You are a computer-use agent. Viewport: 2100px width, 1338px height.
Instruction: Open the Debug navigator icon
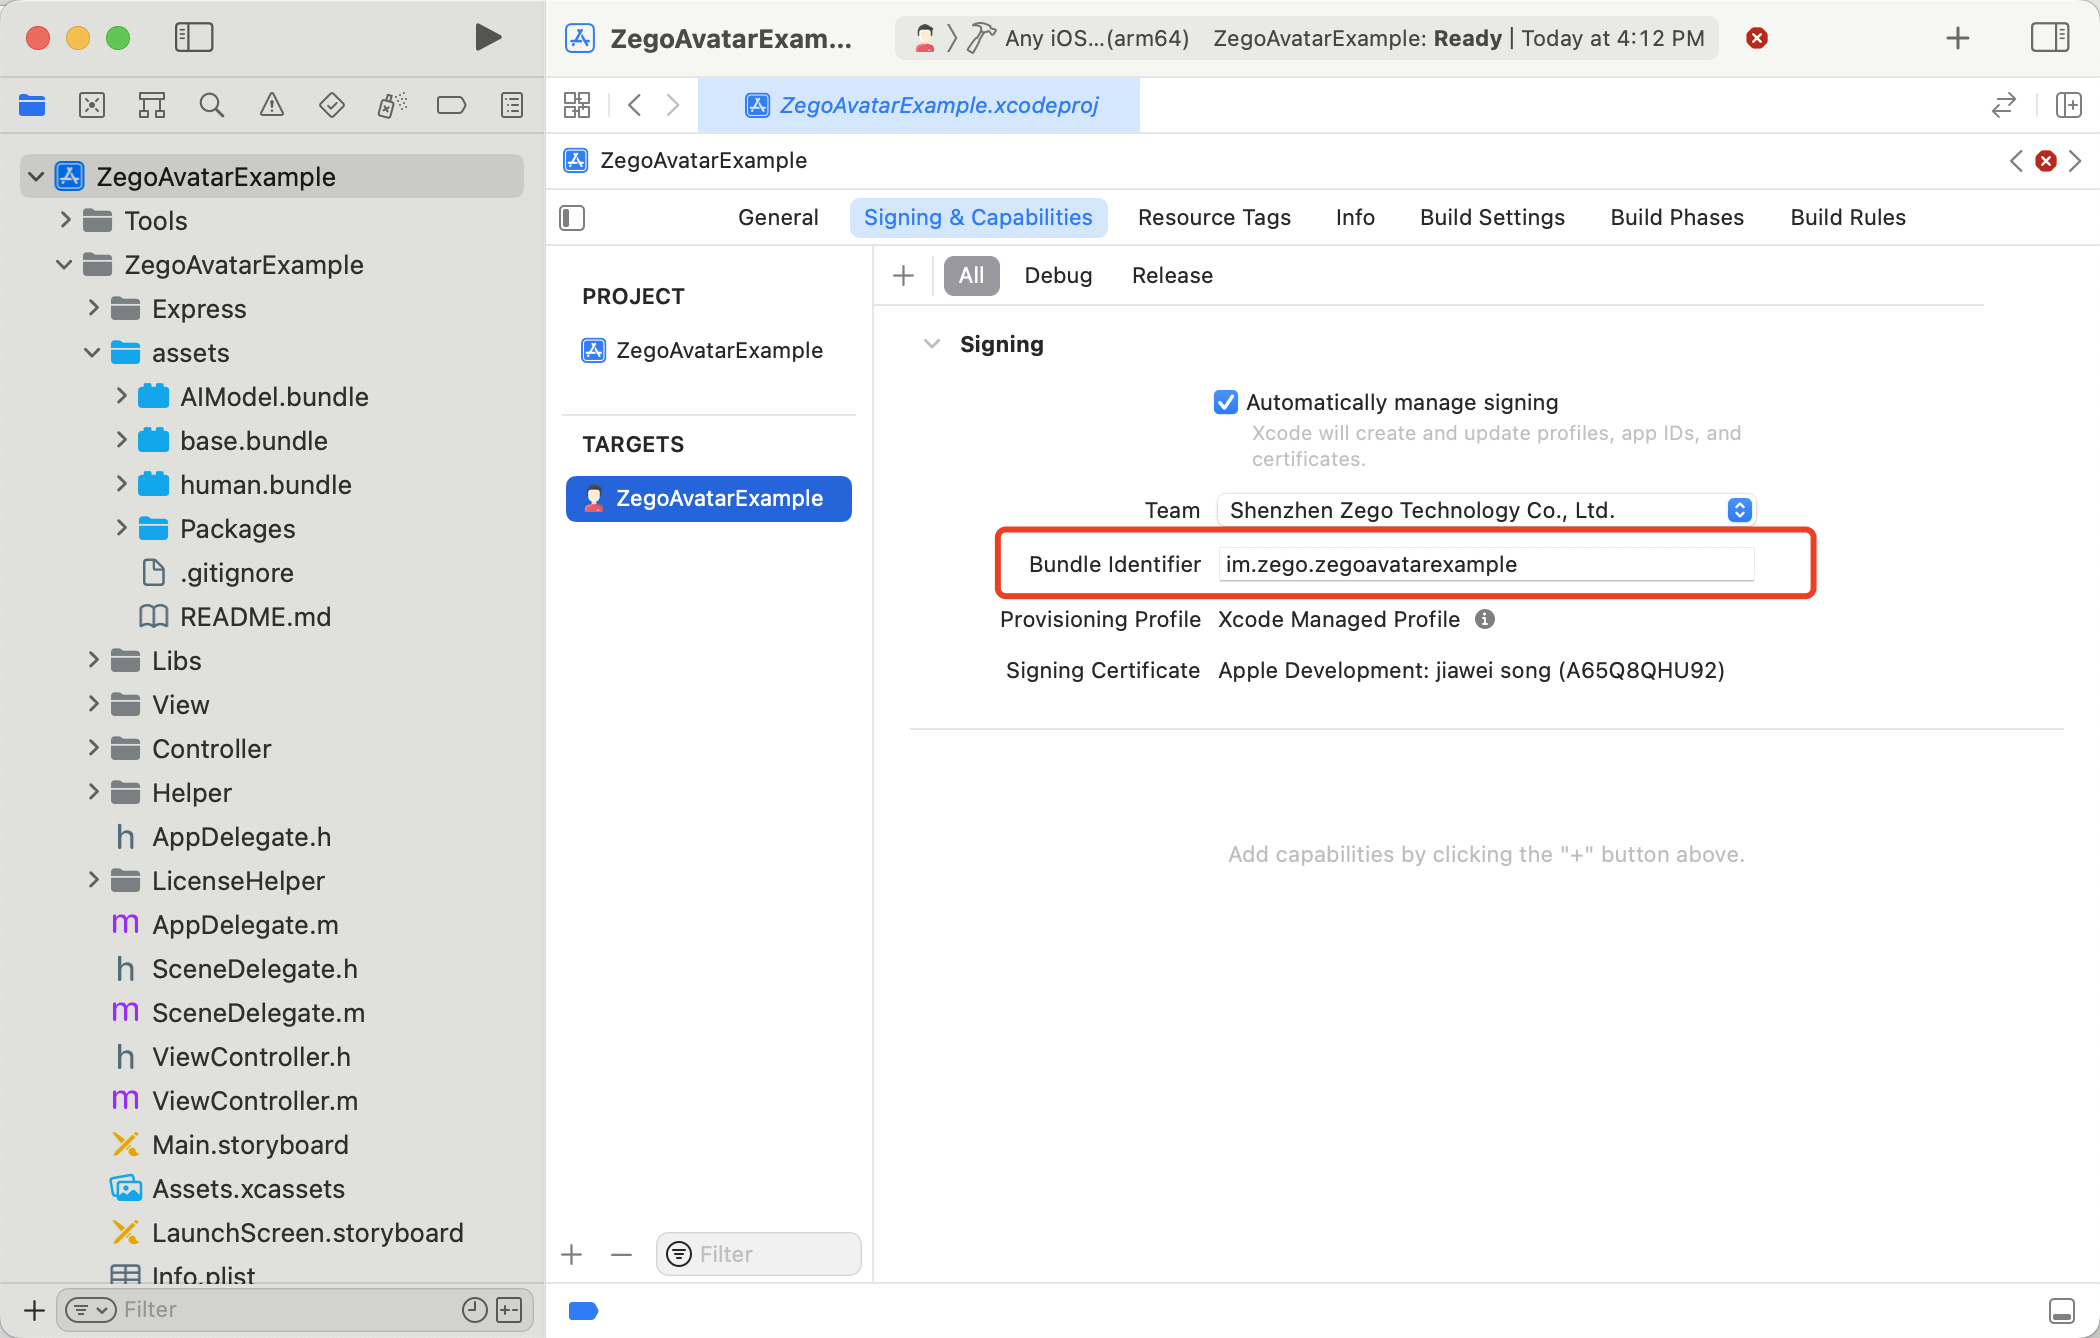[392, 105]
